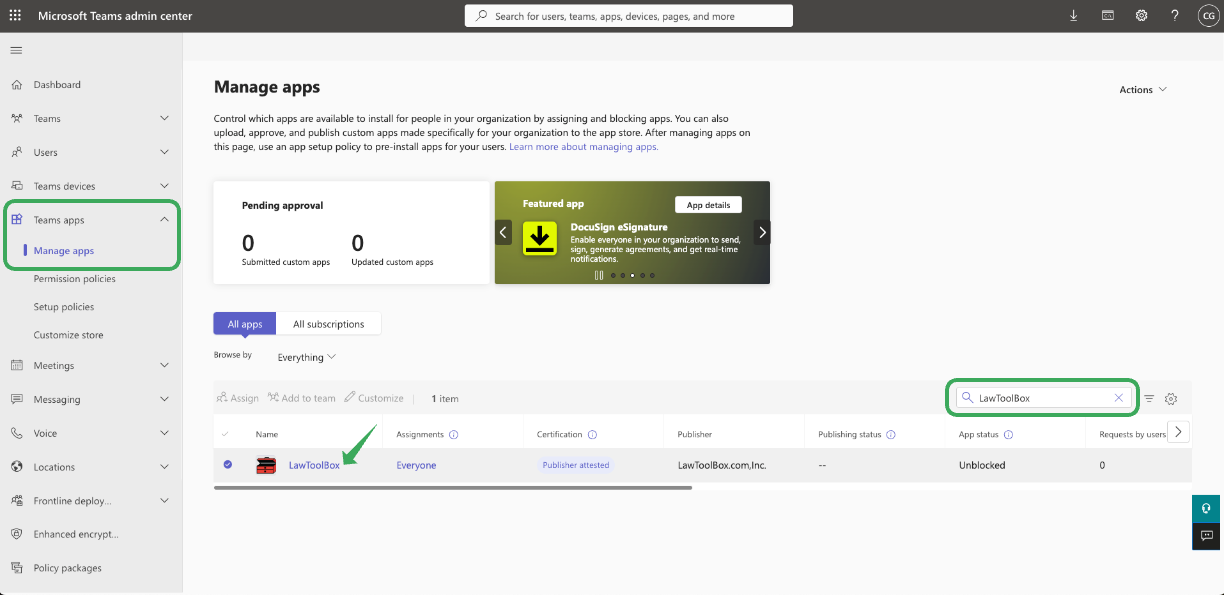Screen dimensions: 1224x595
Task: Open Cloud Shell icon in header
Action: click(1108, 16)
